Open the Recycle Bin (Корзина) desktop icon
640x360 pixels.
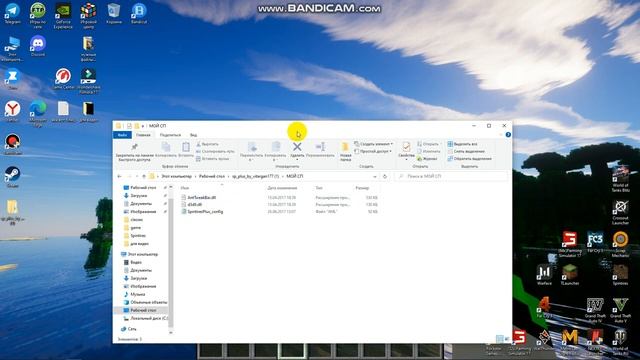click(113, 13)
